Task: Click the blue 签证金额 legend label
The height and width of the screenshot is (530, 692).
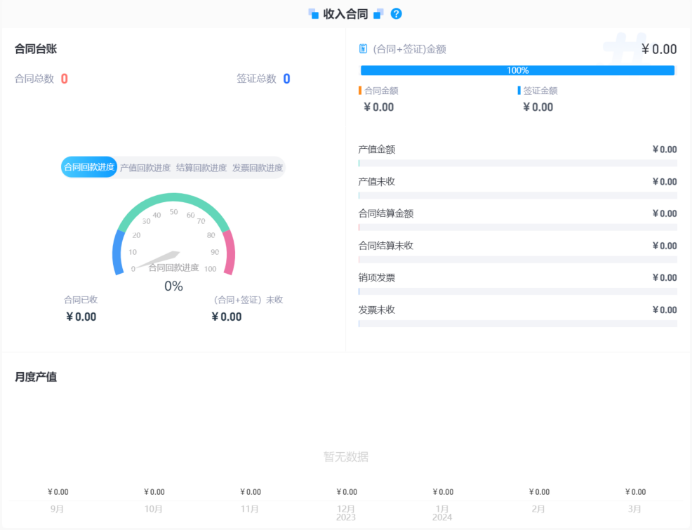Action: coord(539,91)
